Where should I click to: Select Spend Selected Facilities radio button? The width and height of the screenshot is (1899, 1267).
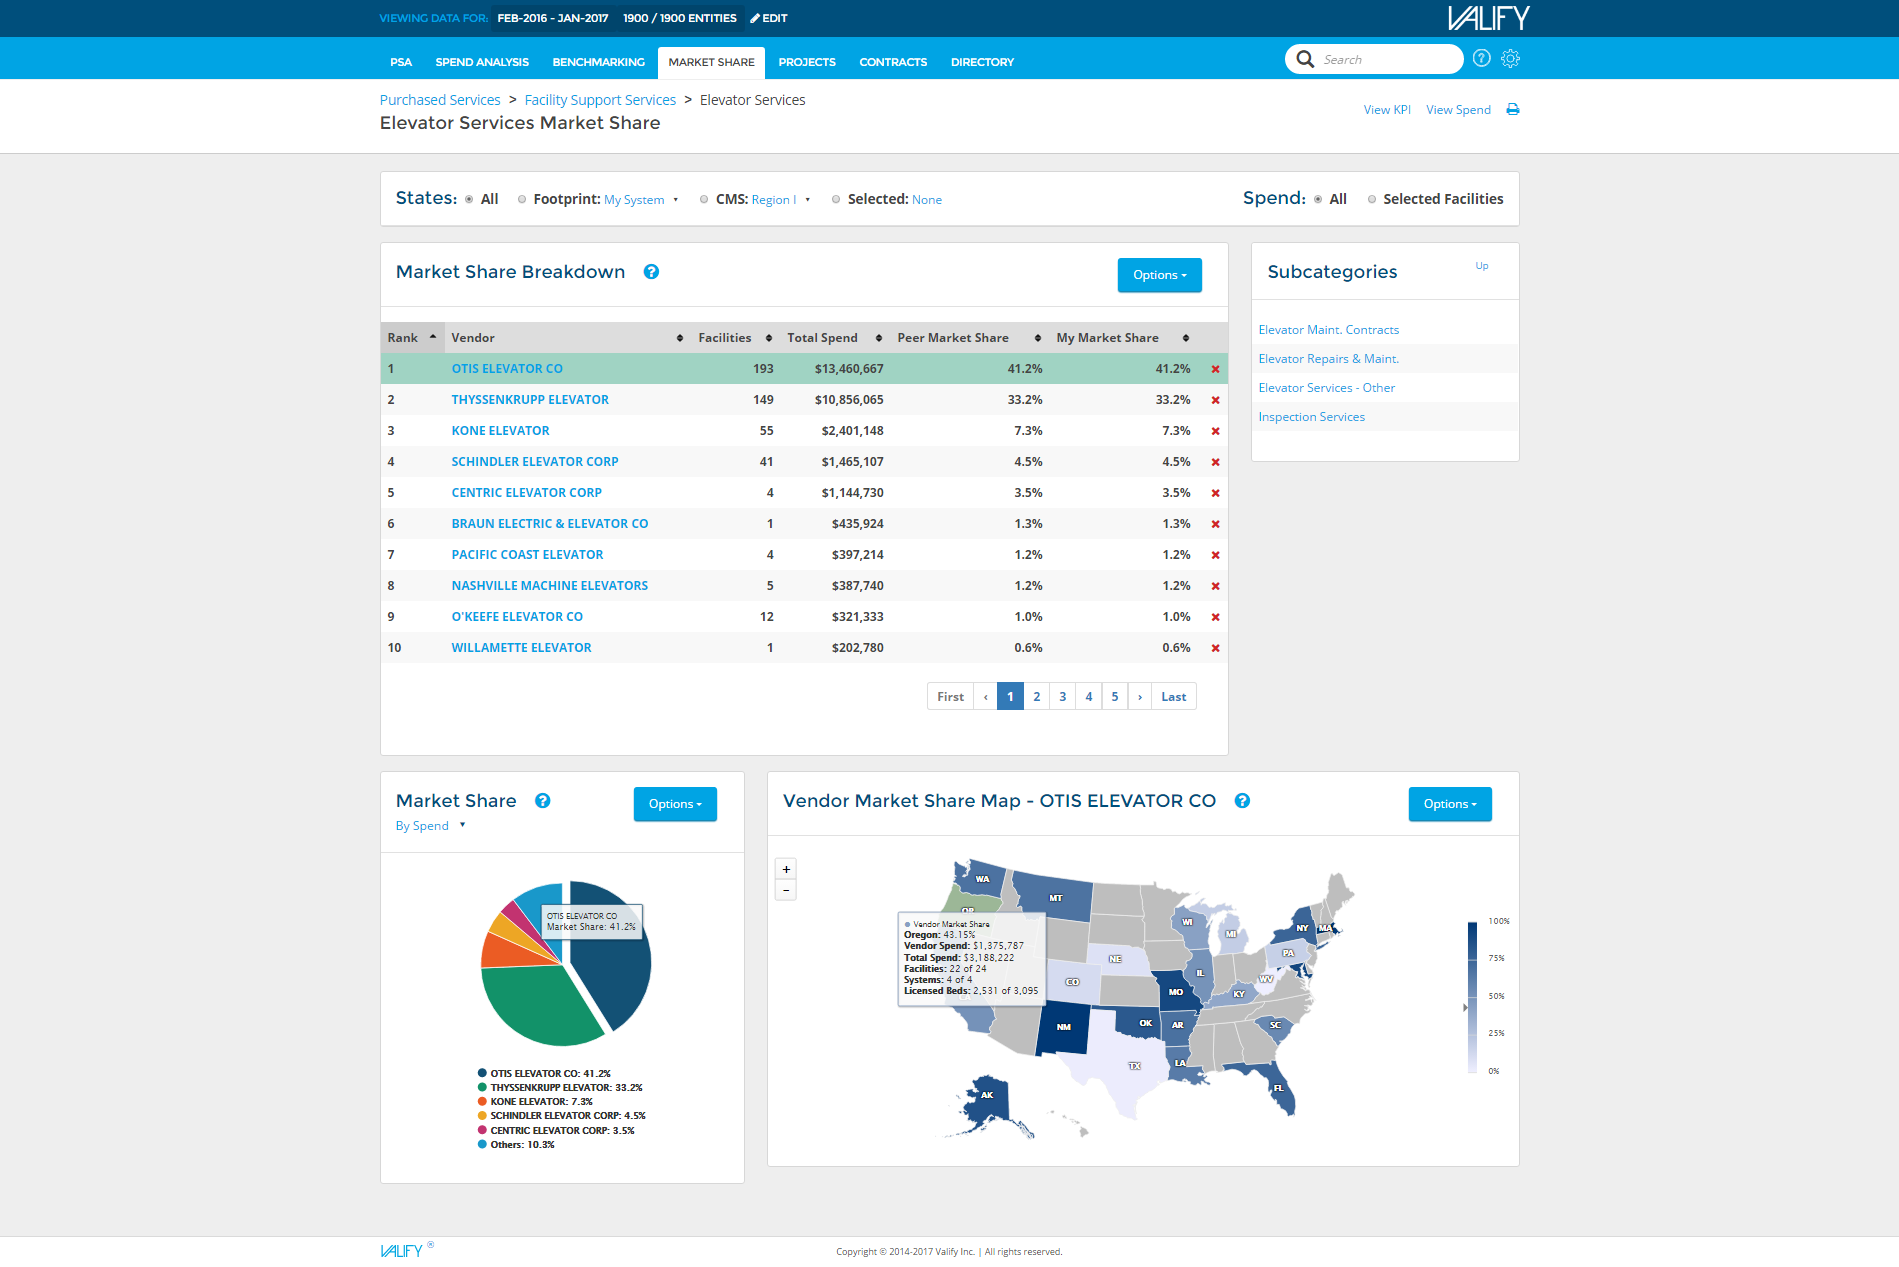(1372, 199)
